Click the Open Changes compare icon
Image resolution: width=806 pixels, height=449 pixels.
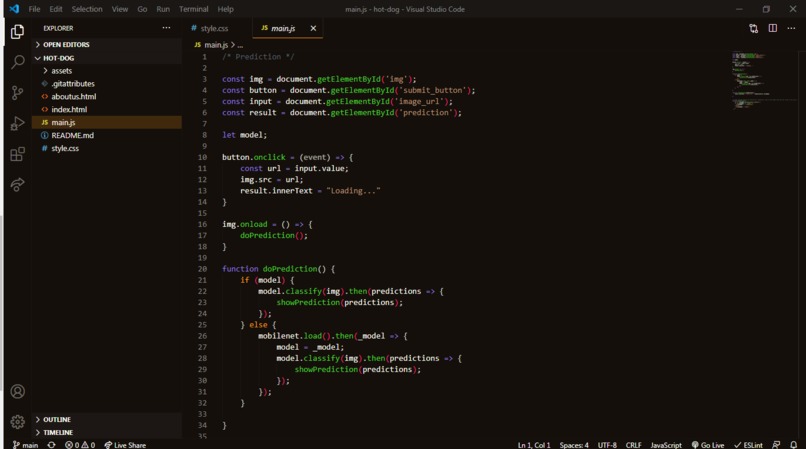[x=754, y=29]
